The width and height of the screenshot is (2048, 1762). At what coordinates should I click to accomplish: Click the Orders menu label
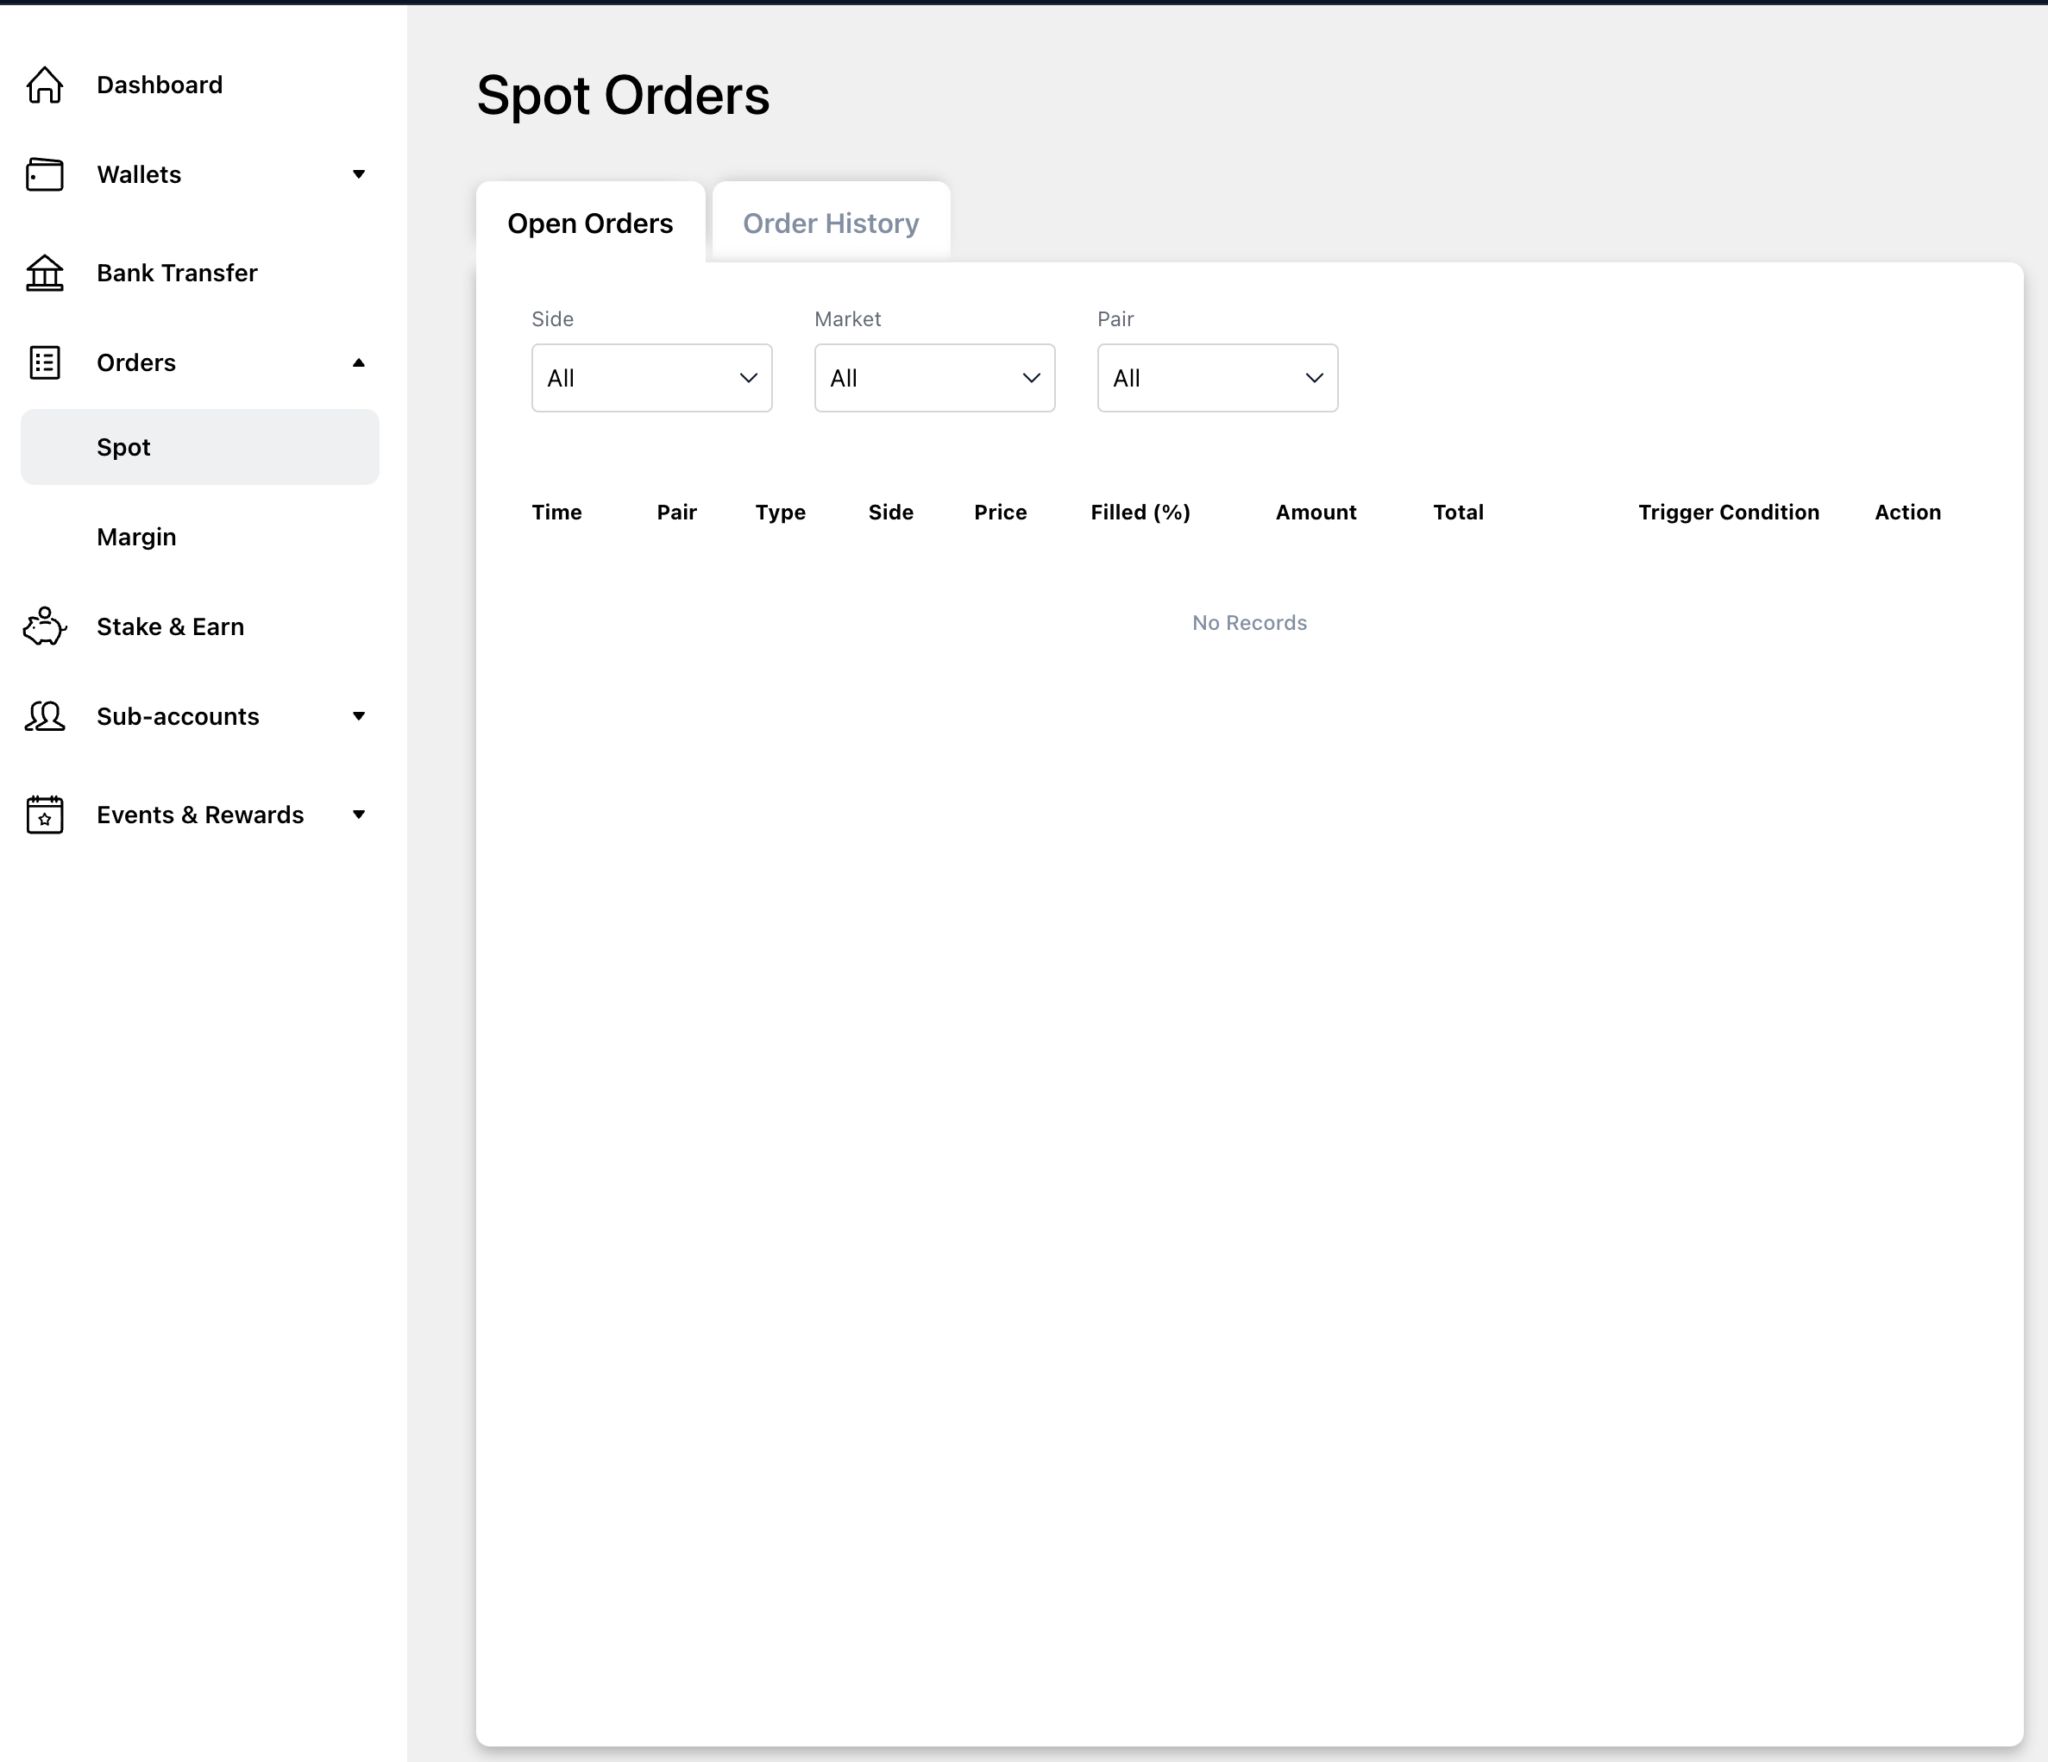pos(136,363)
